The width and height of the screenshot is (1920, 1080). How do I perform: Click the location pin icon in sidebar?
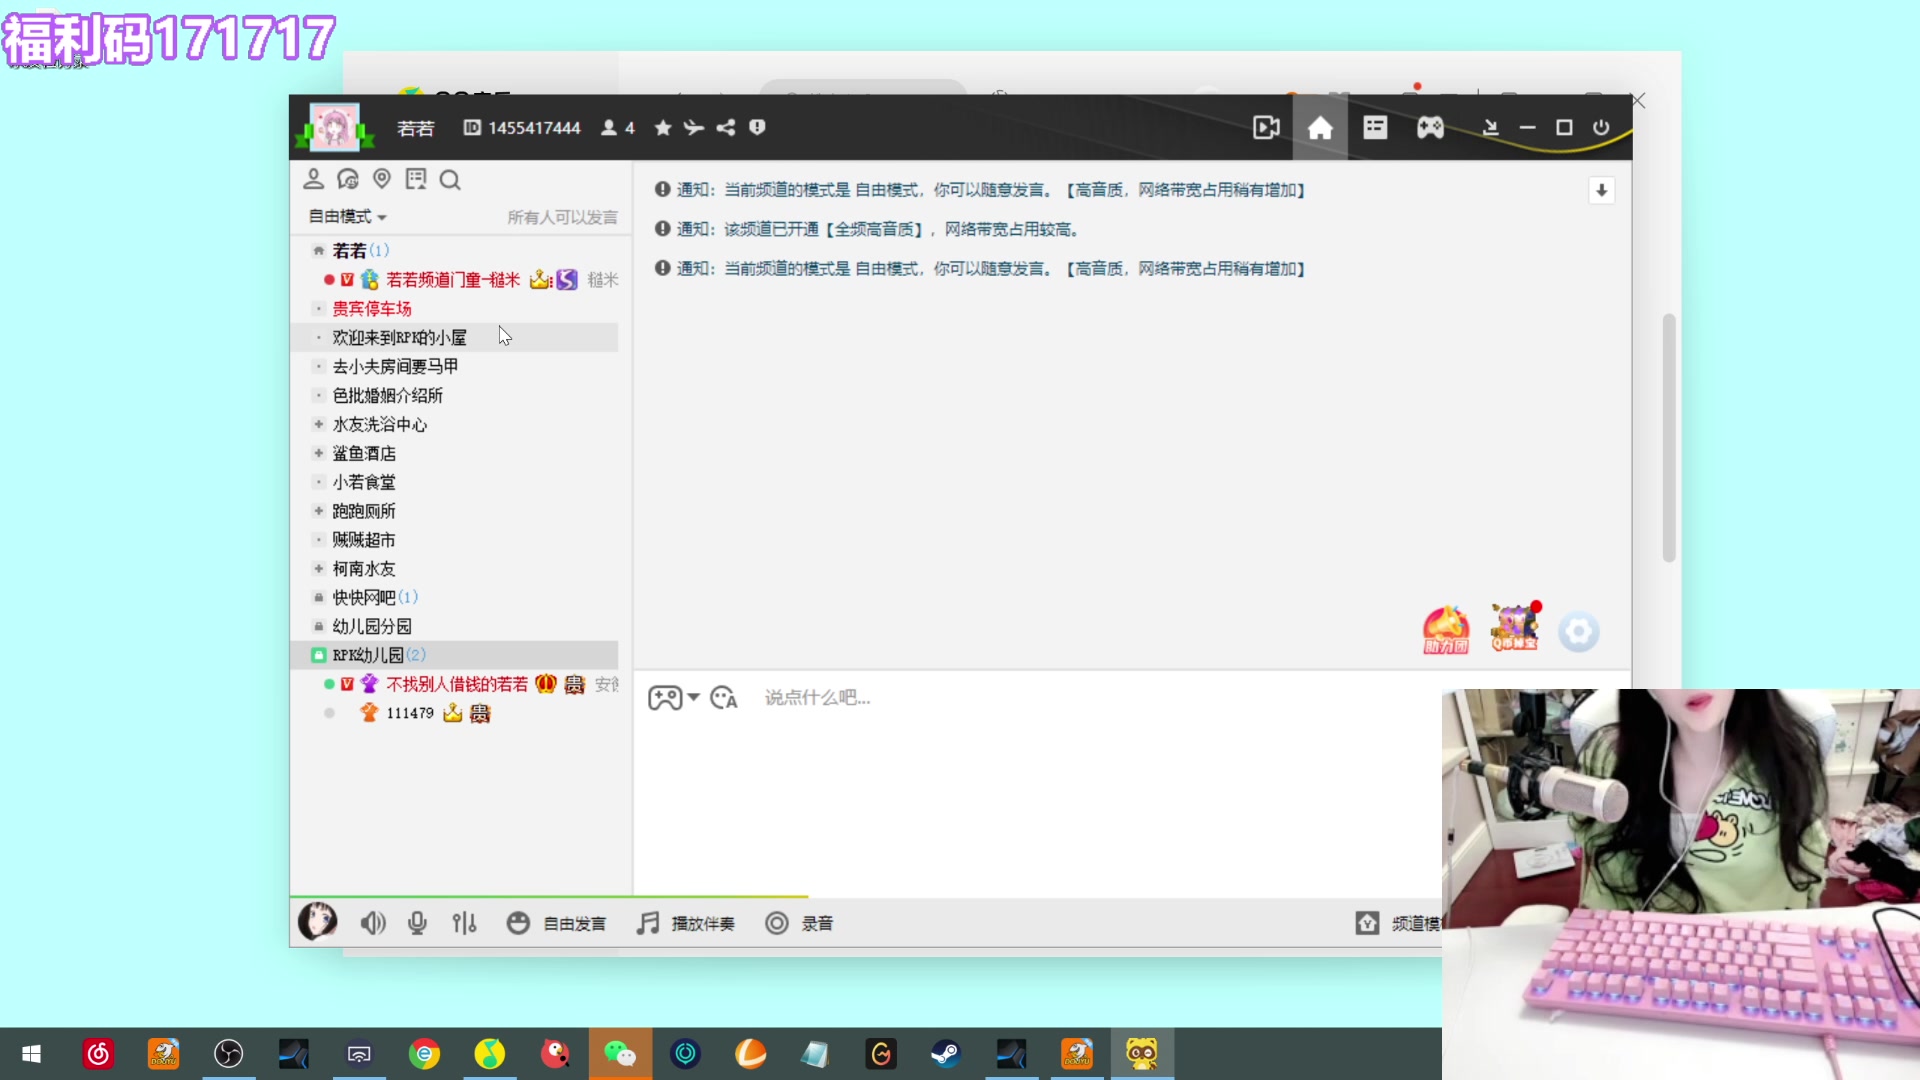click(x=382, y=179)
